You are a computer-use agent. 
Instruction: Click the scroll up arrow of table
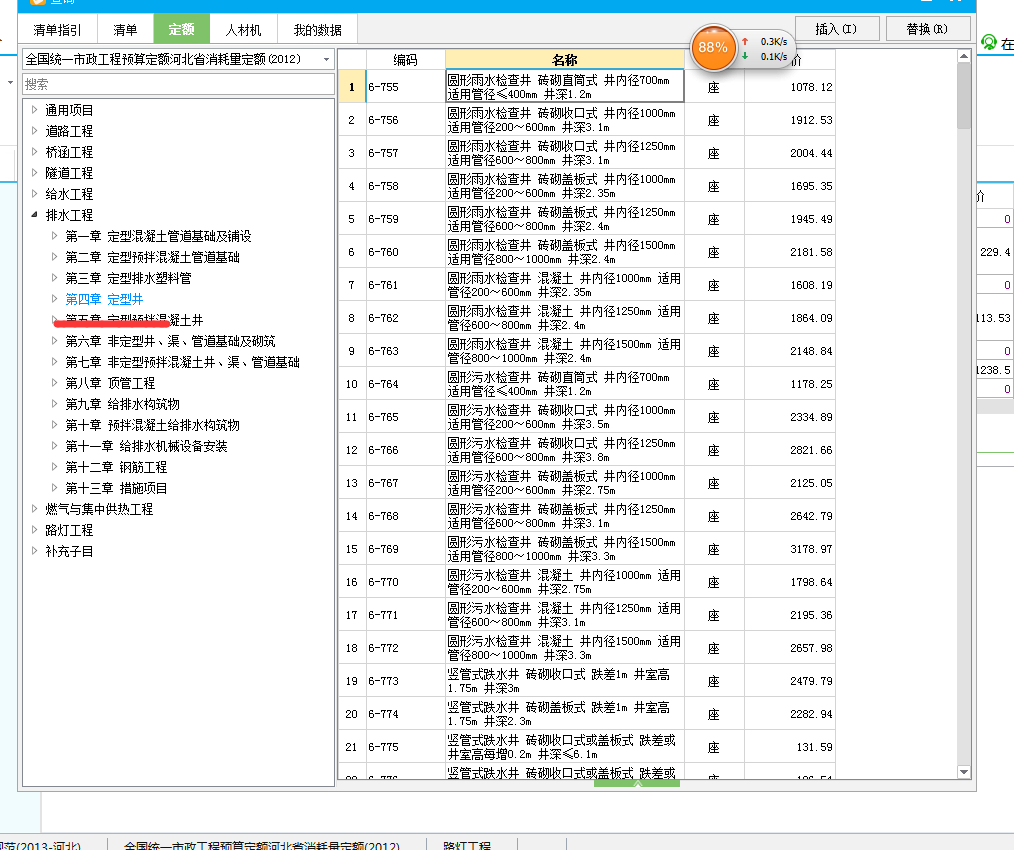coord(964,56)
